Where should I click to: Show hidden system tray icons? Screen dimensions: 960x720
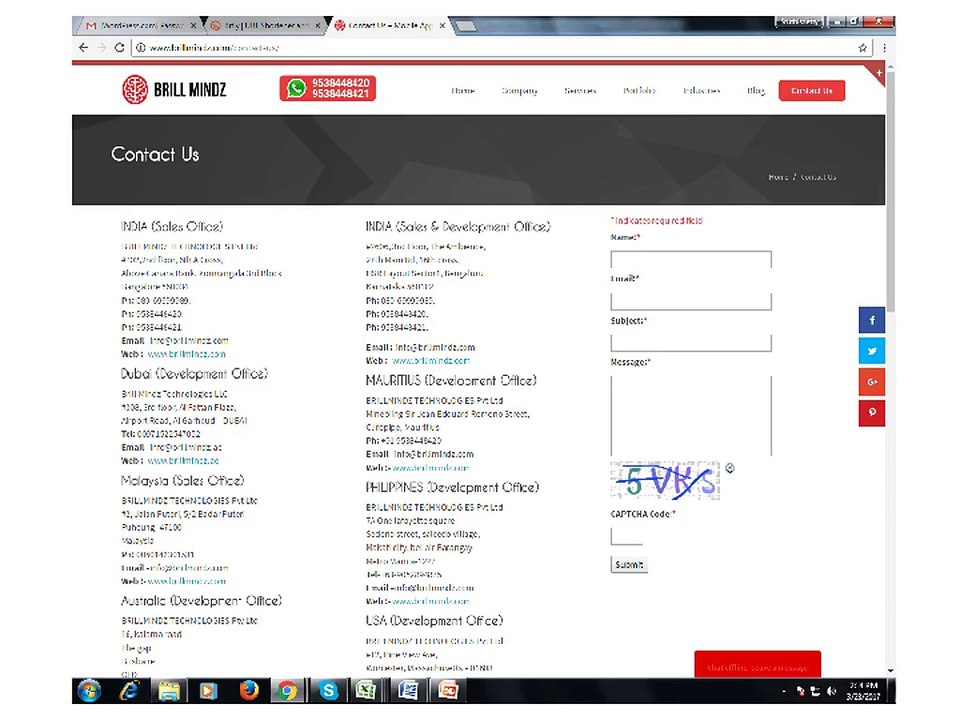pyautogui.click(x=784, y=691)
